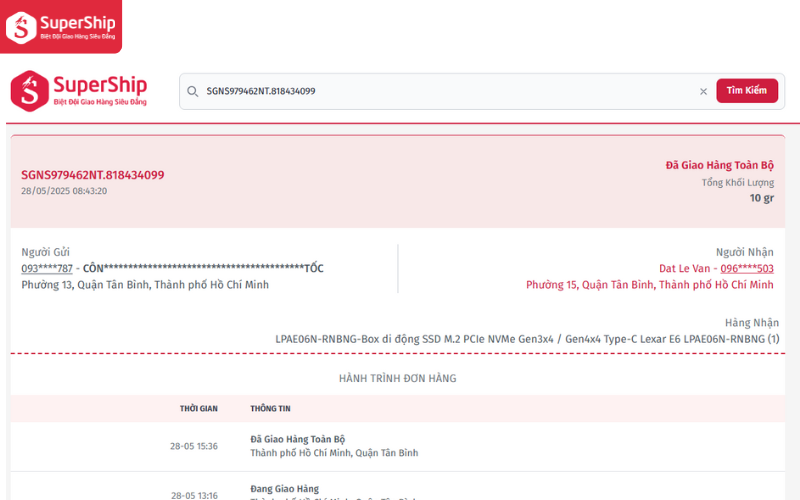Screen dimensions: 800x500
Task: Click the THỜI GIAN column header
Action: click(198, 408)
